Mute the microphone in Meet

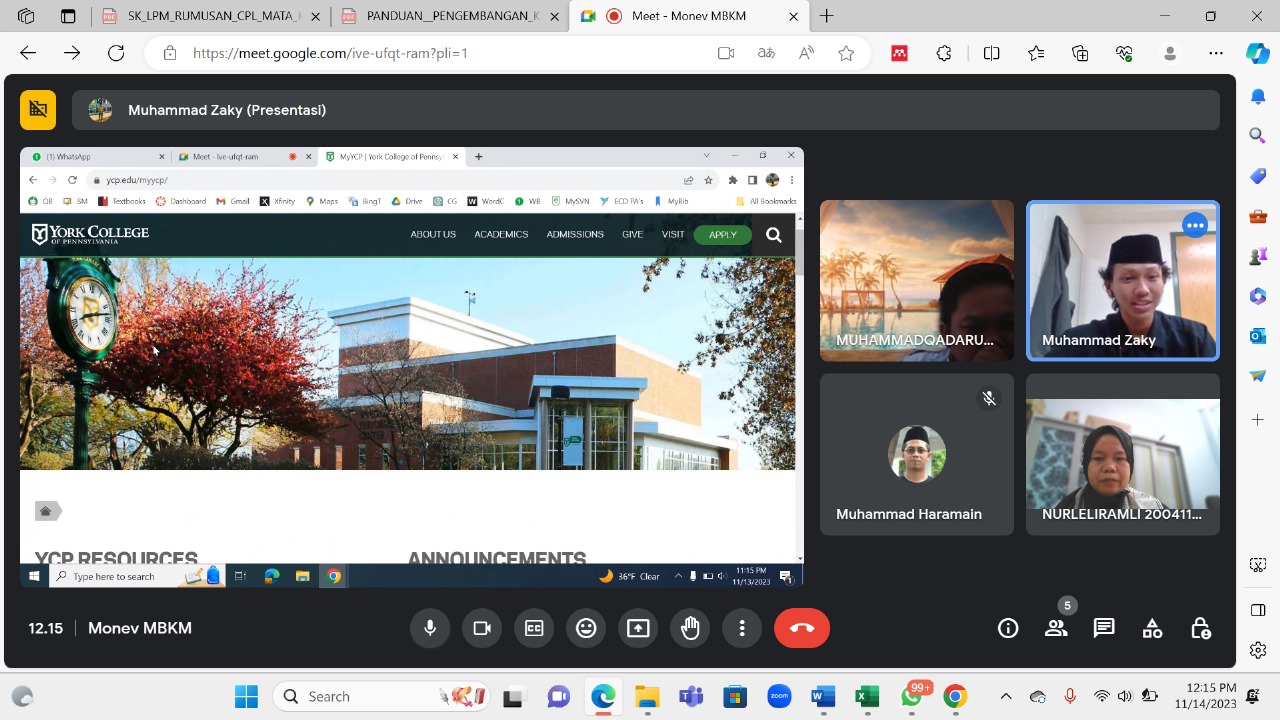(x=430, y=628)
